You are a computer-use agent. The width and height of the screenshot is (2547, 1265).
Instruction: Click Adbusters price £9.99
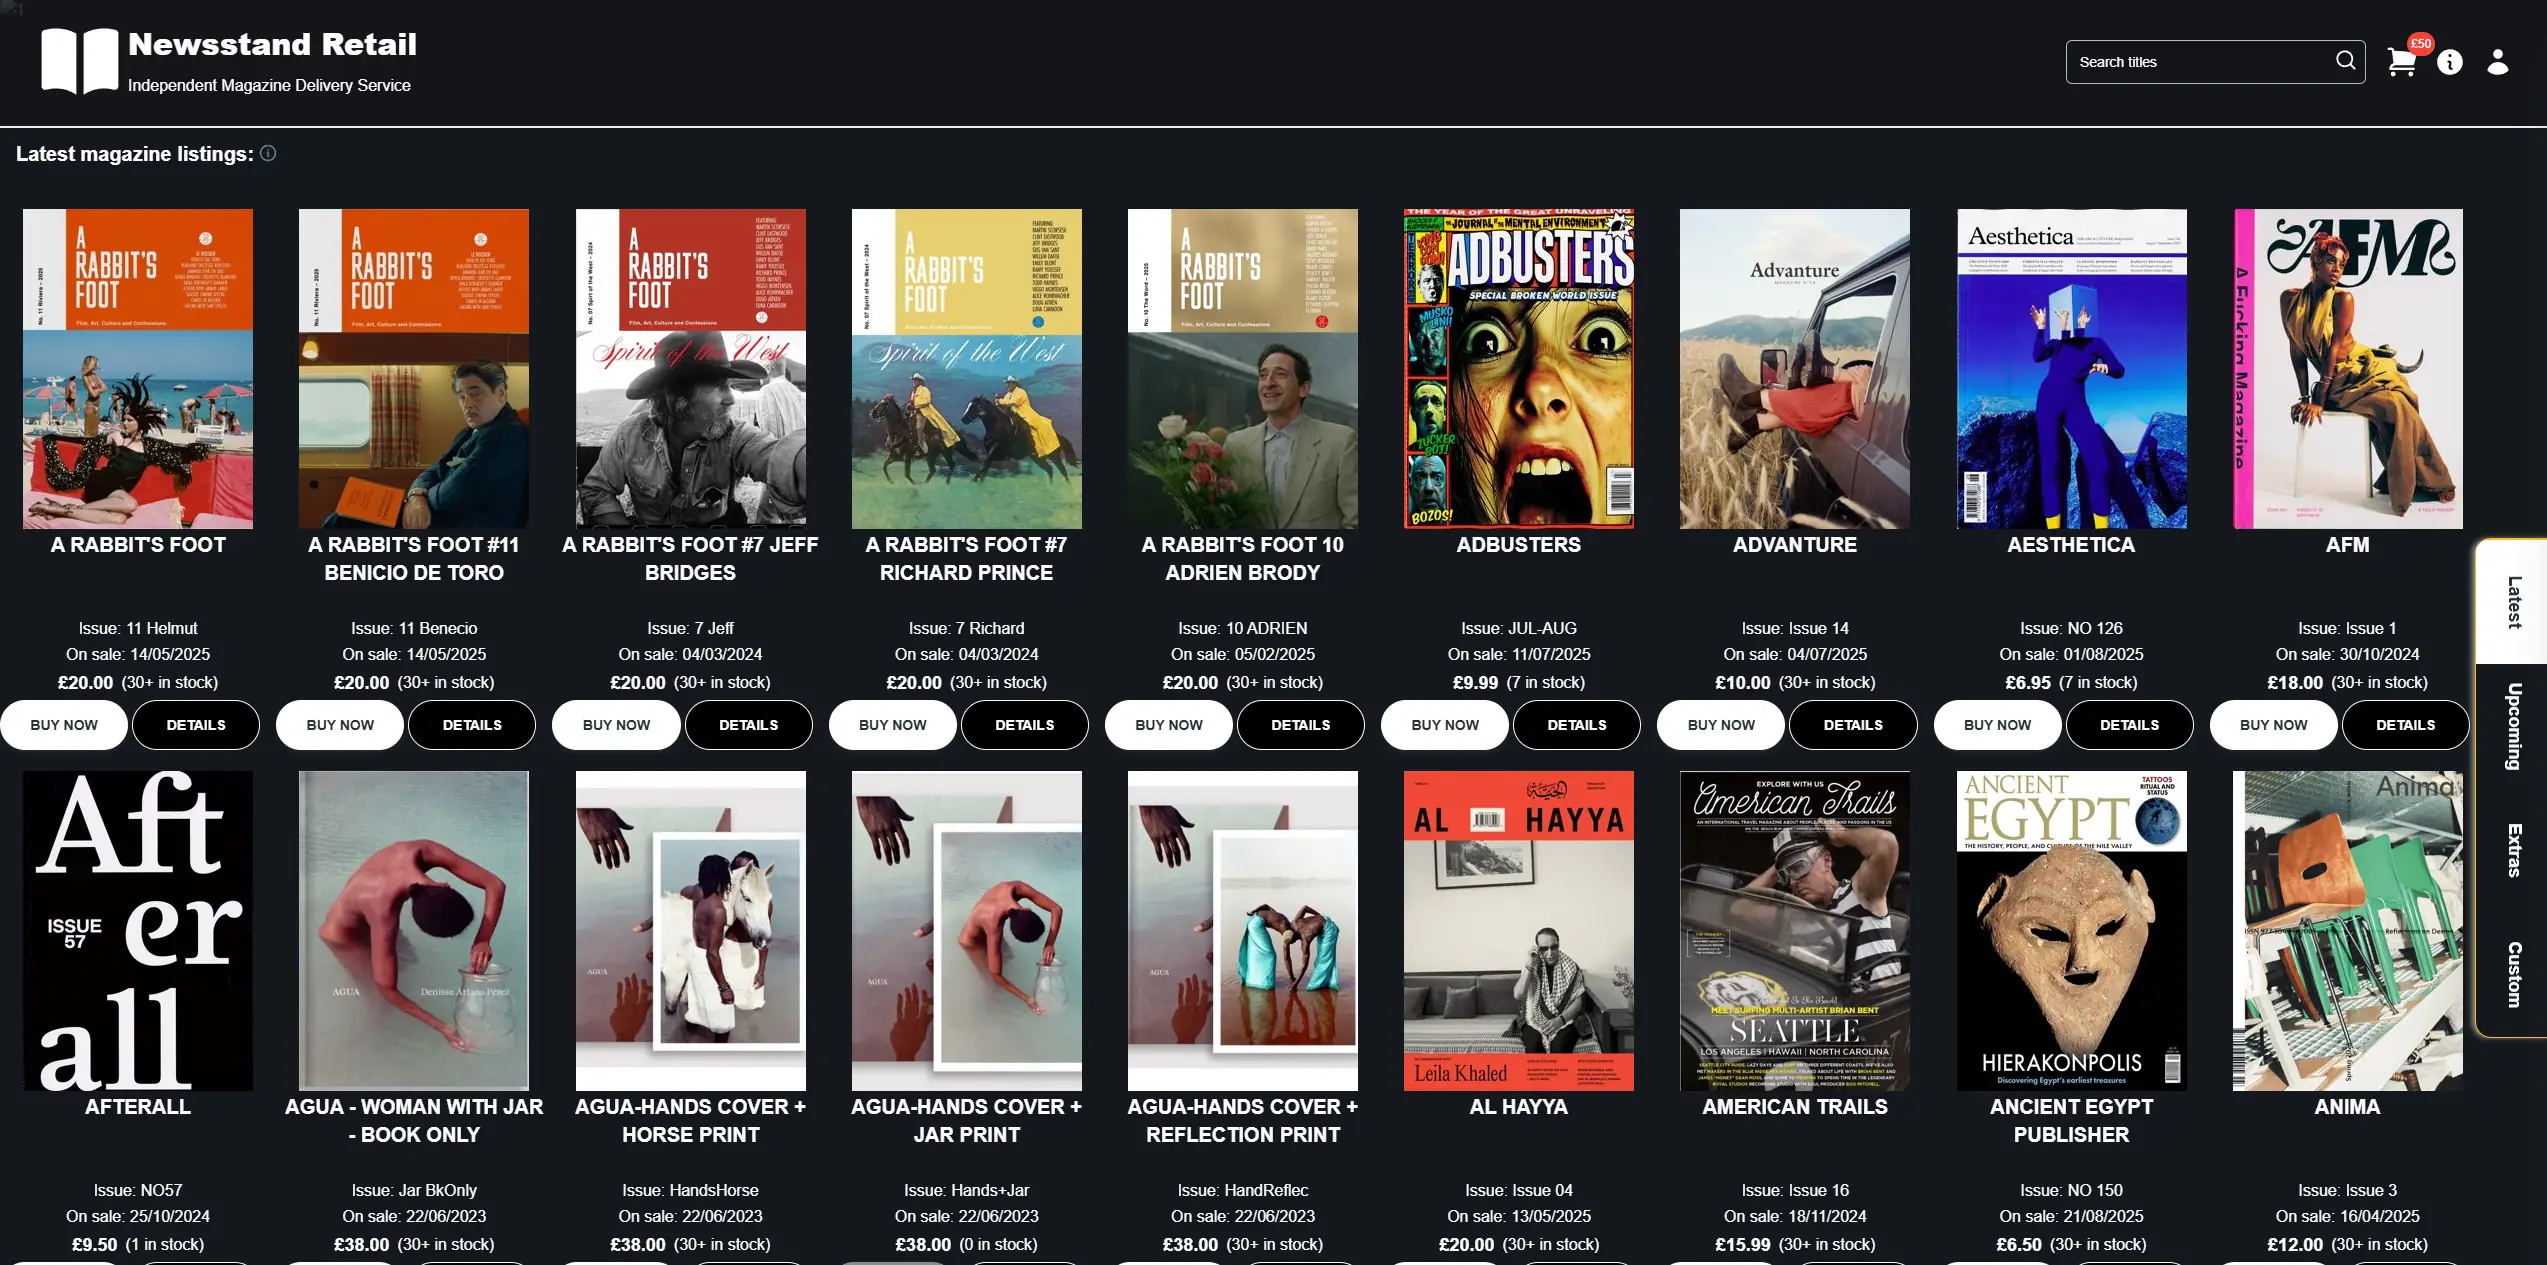pos(1475,683)
